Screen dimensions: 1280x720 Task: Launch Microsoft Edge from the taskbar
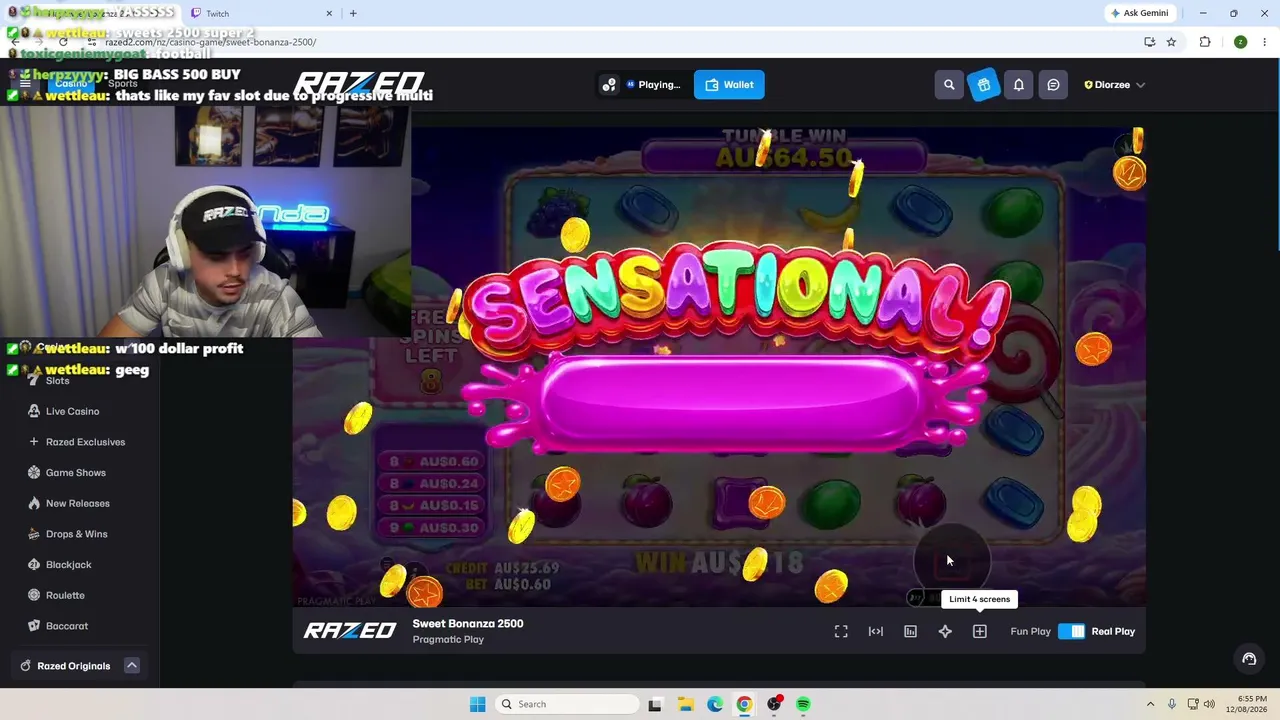[715, 704]
